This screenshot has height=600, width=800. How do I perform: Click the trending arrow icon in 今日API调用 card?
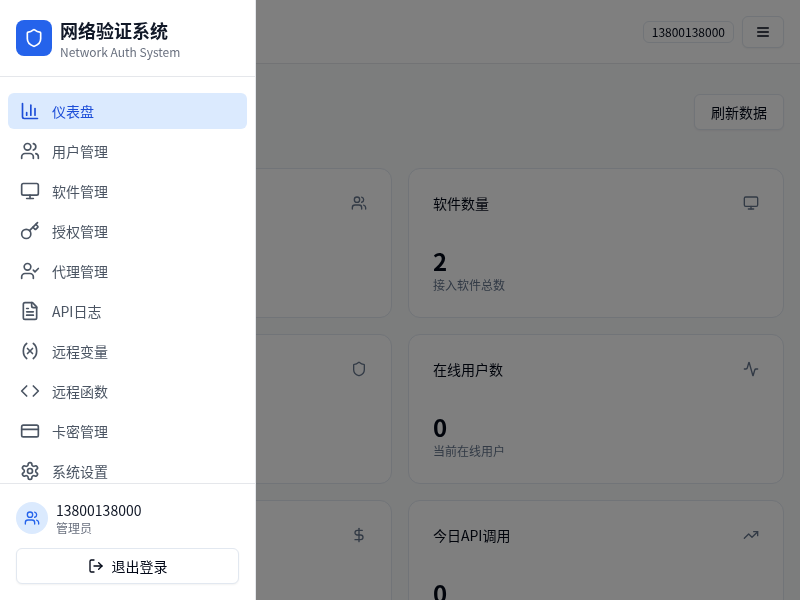[x=751, y=535]
